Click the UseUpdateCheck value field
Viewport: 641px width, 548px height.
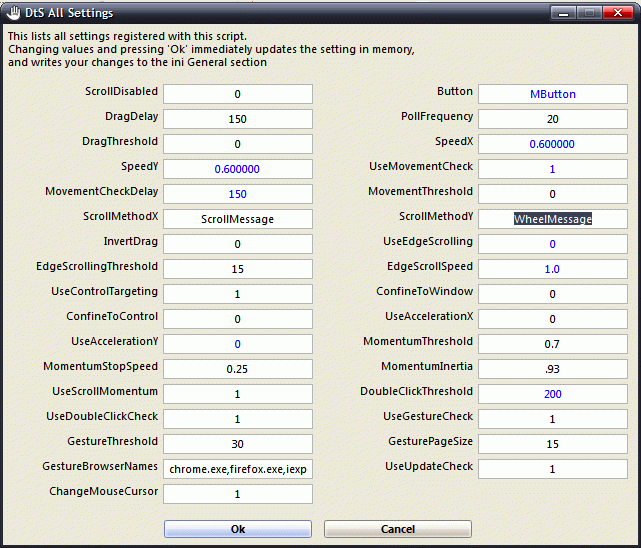click(x=553, y=469)
